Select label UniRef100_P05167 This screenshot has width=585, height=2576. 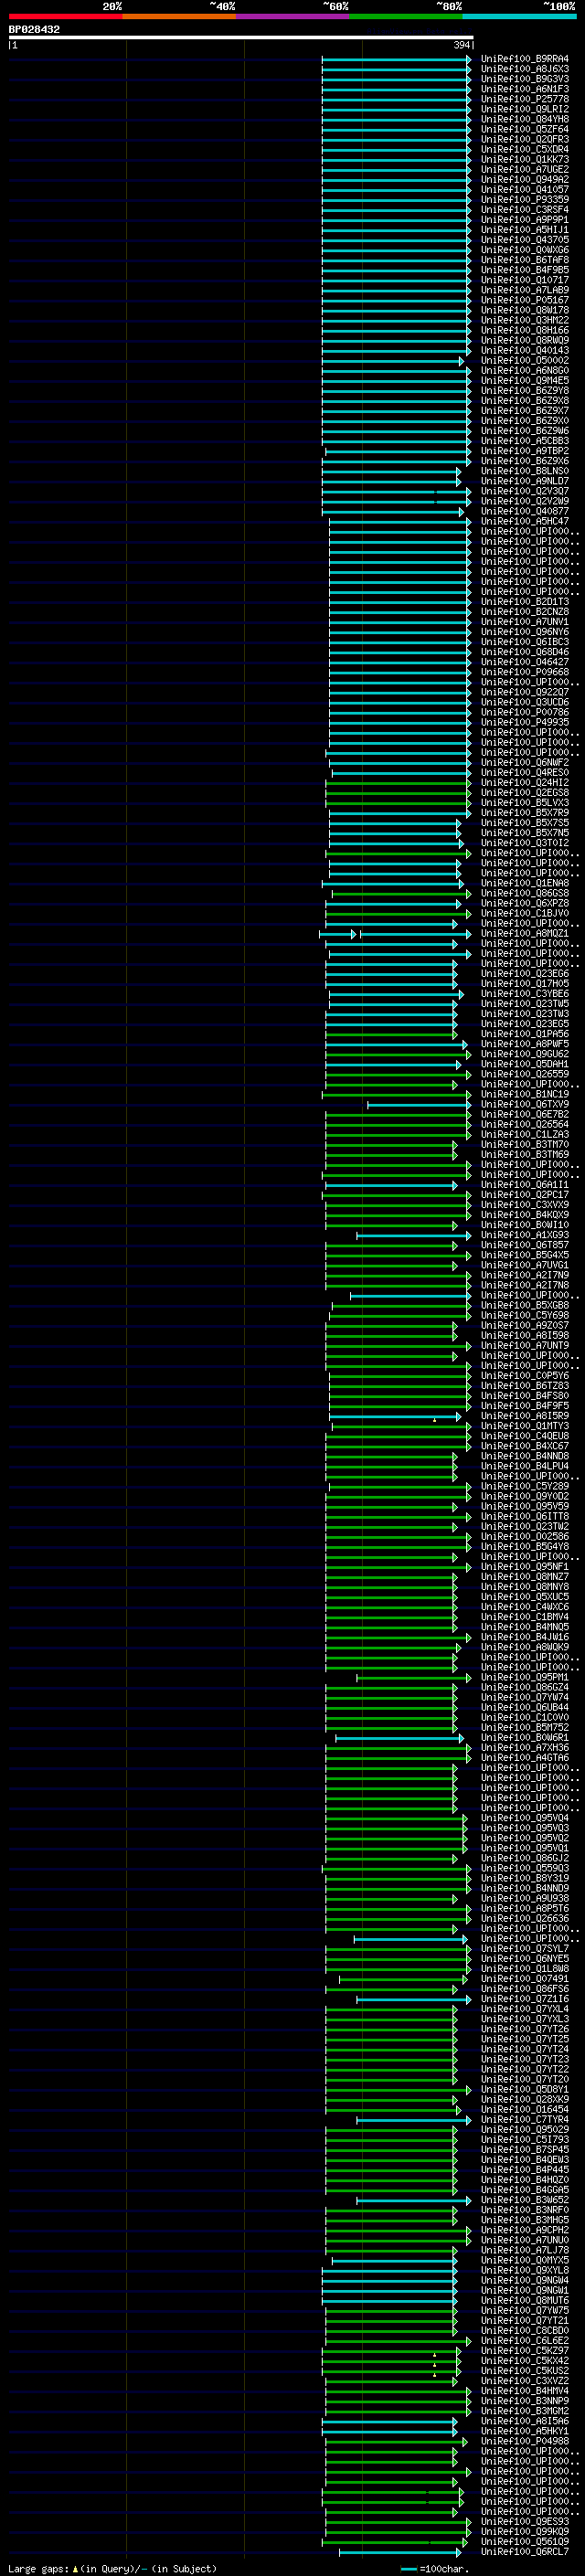[524, 300]
